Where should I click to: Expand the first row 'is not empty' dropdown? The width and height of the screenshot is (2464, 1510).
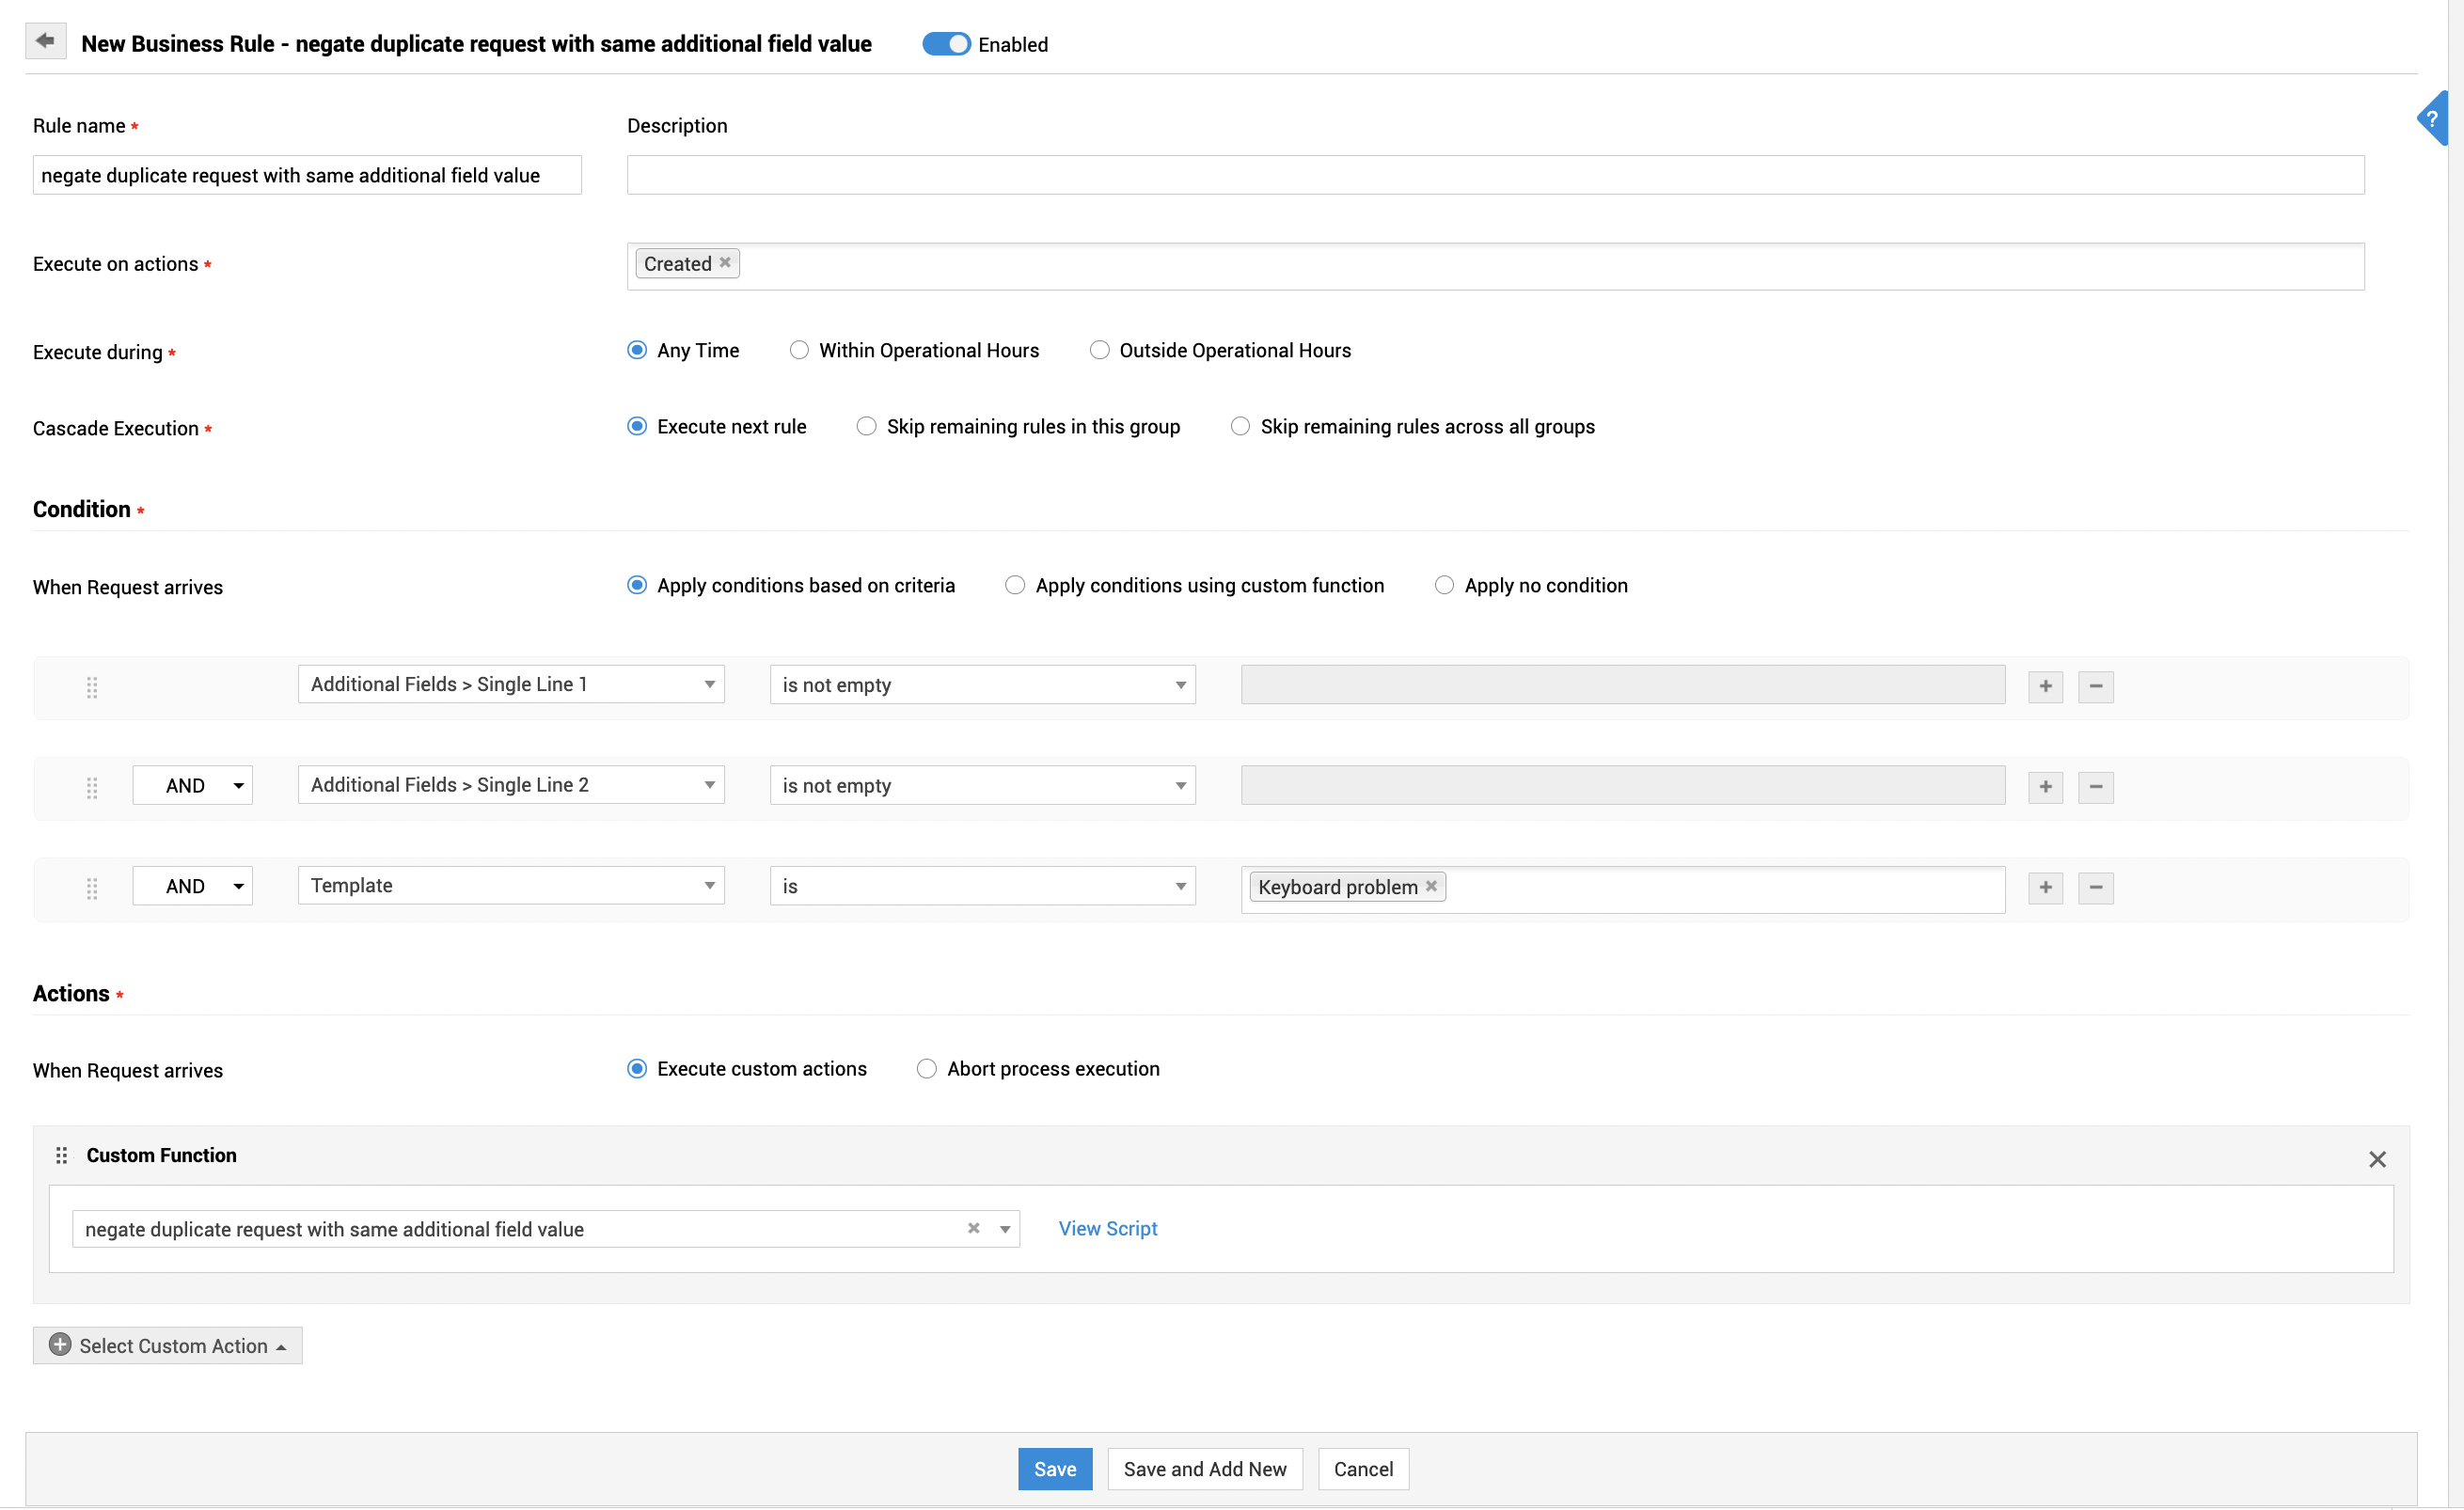pyautogui.click(x=982, y=685)
